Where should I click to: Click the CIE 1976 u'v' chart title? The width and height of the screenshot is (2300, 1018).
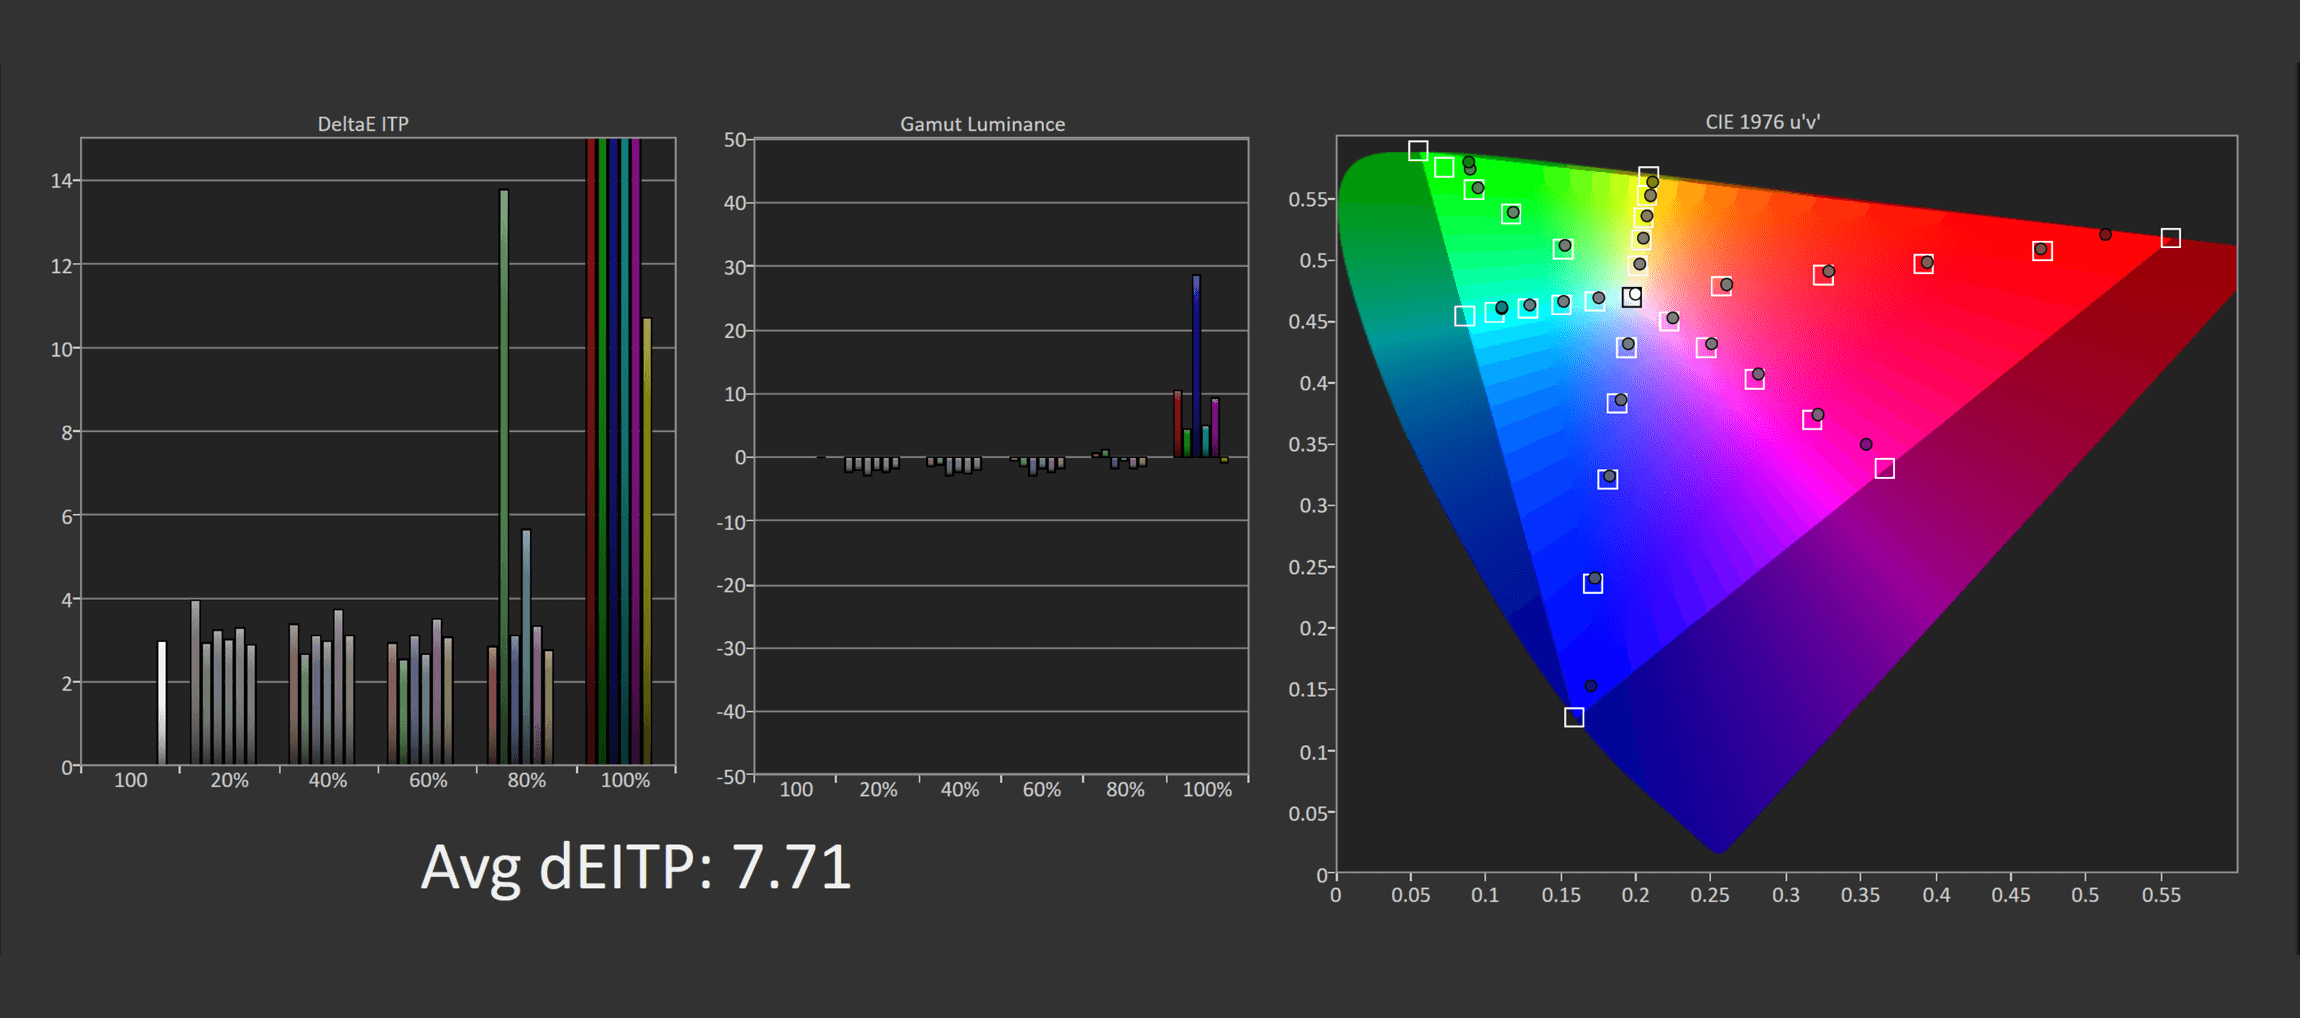tap(1762, 122)
